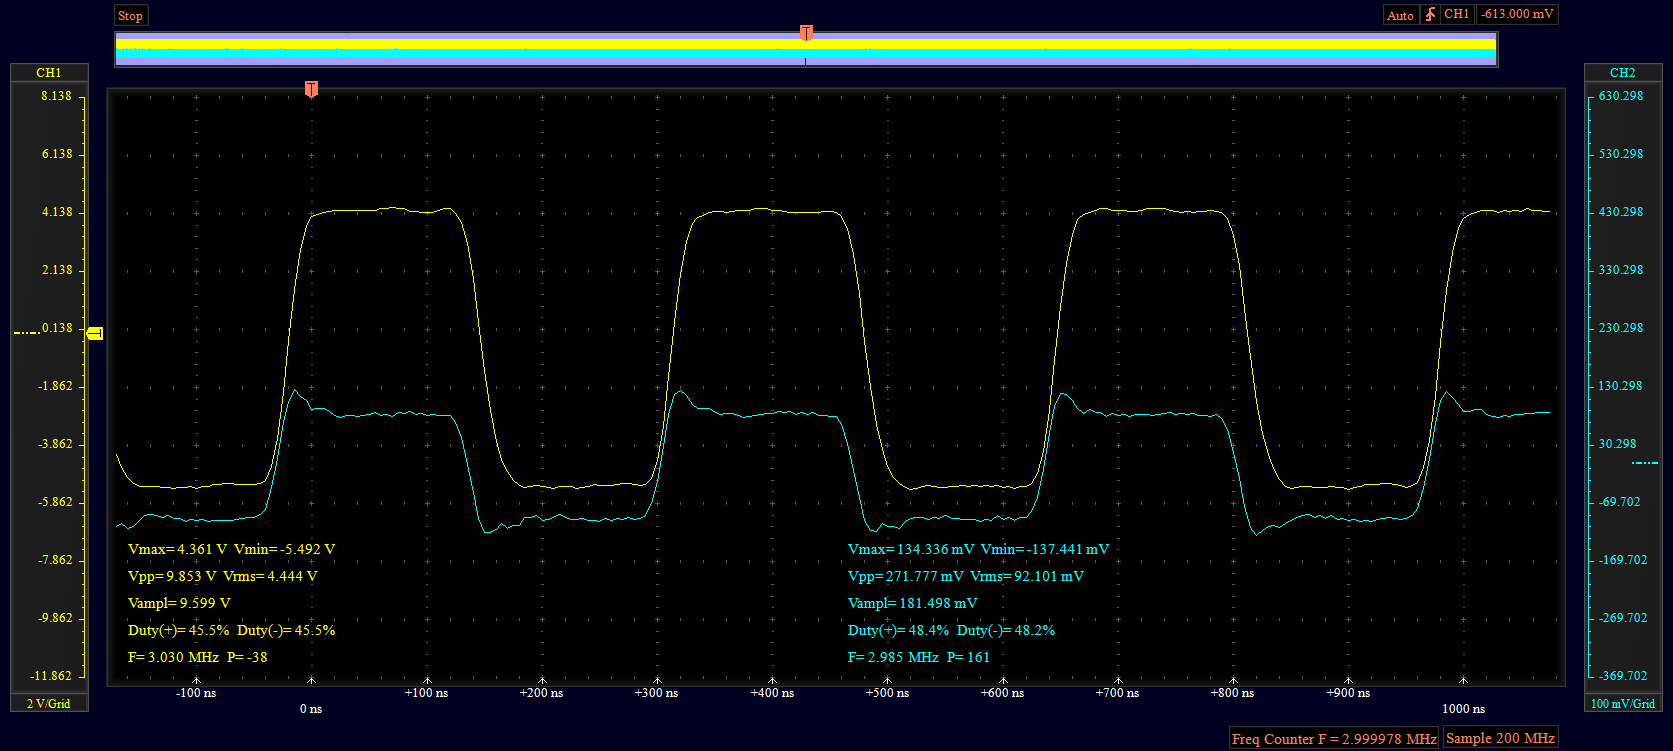Click the CH2 Vmax= 134.336 mV measurement

(x=911, y=549)
